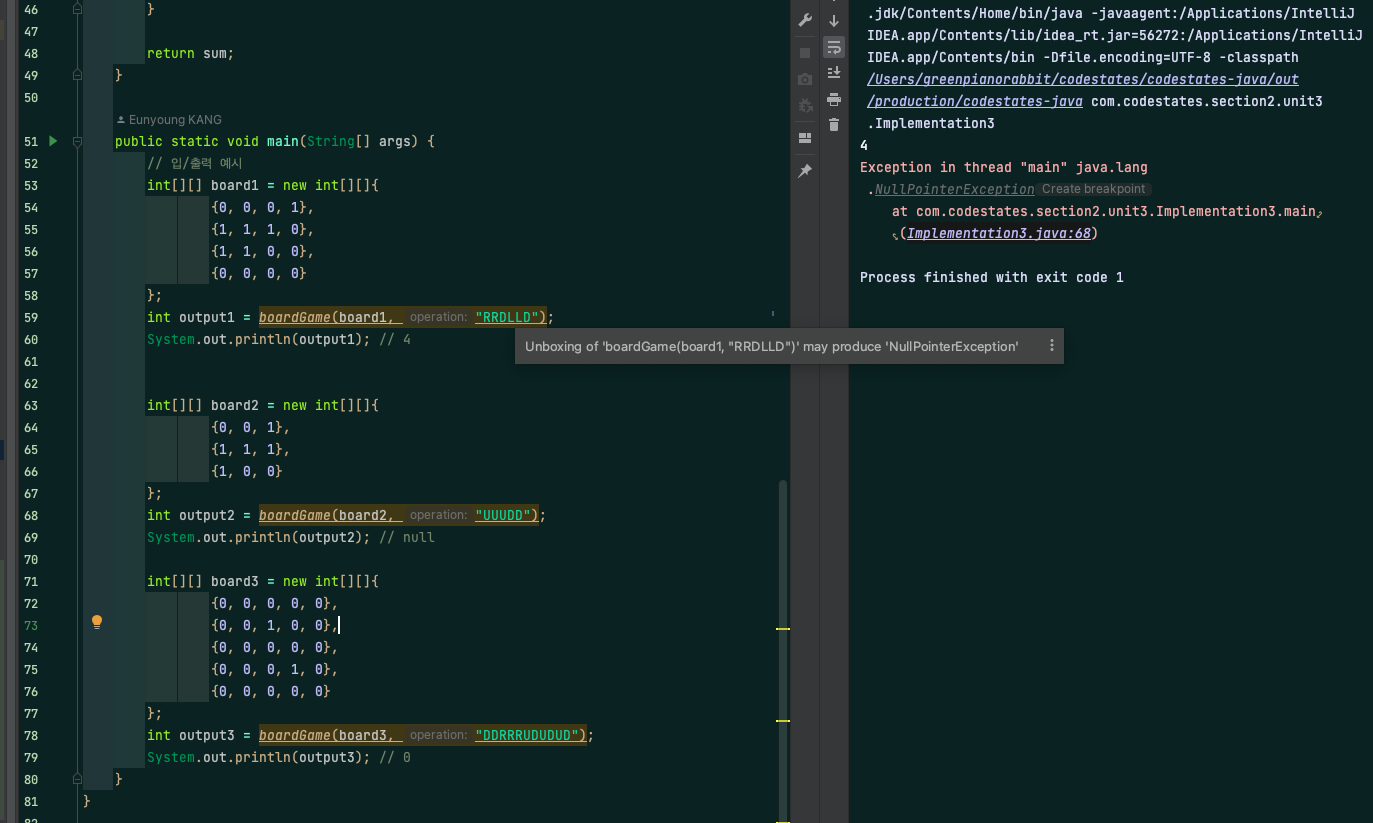Open the /production/codestates-java path link
Screen dimensions: 1373x823
975,101
